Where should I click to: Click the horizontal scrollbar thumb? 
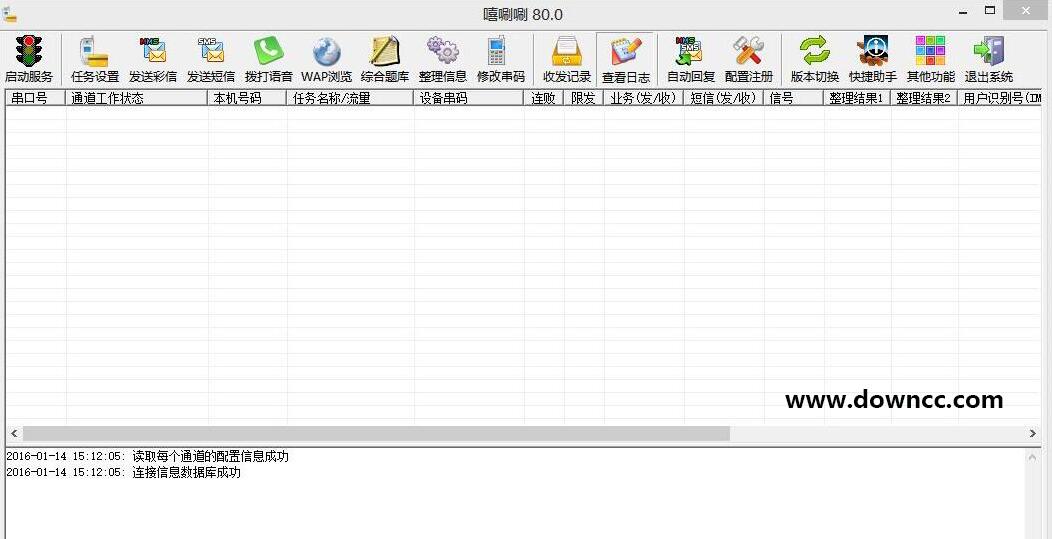pyautogui.click(x=376, y=434)
